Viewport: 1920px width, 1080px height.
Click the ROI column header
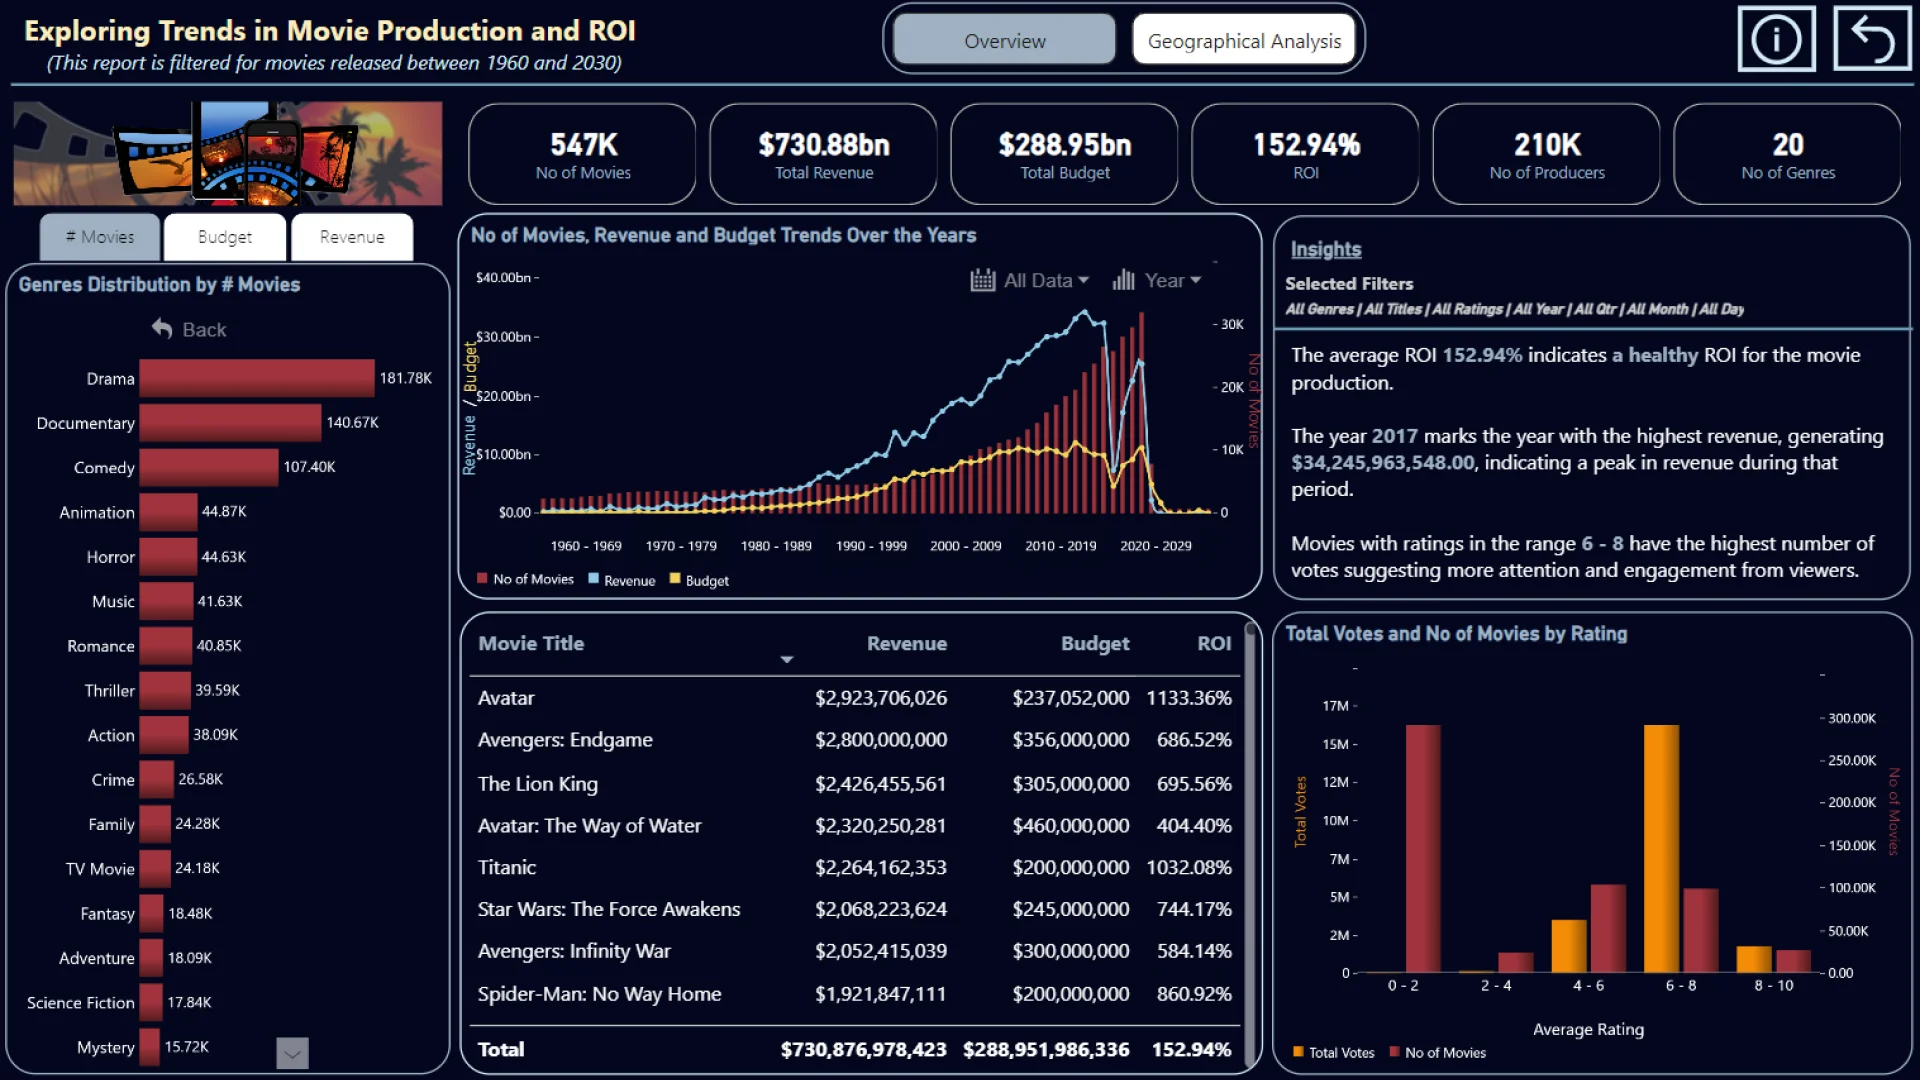pos(1214,643)
